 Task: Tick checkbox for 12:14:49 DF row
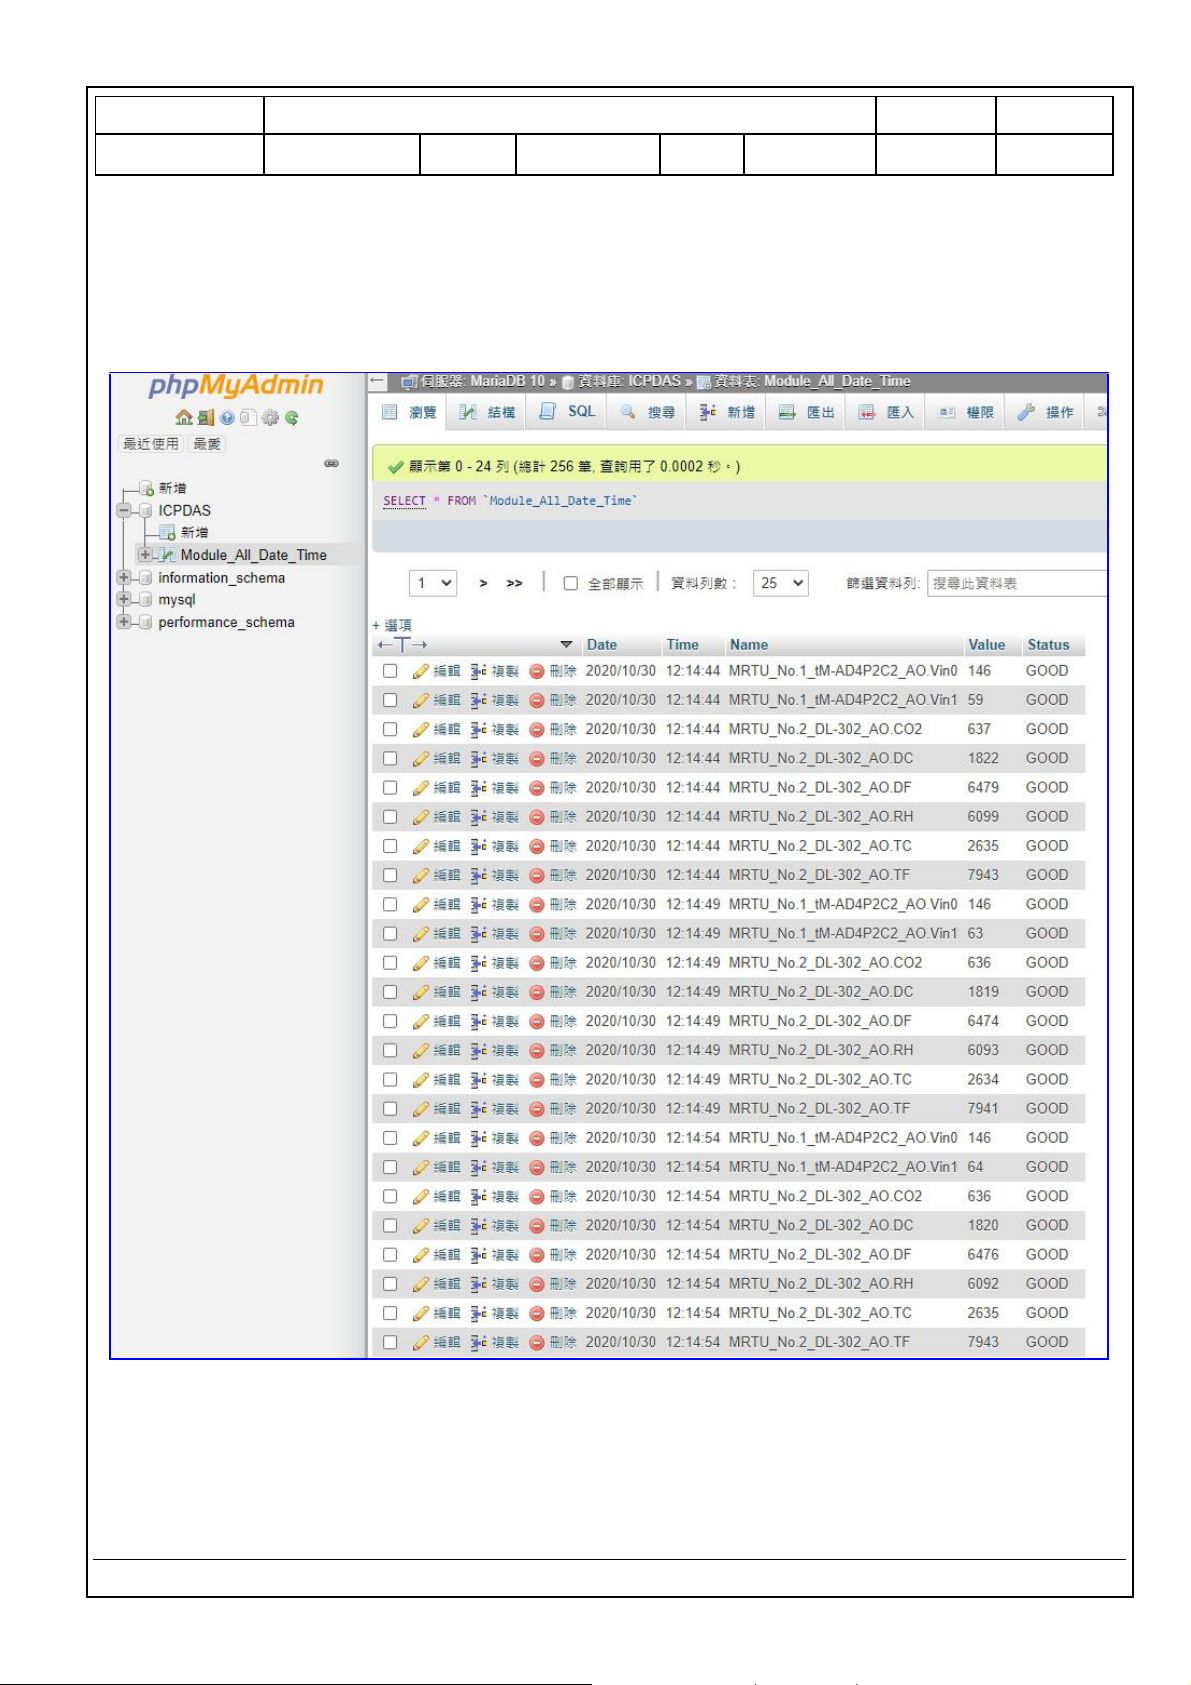click(390, 1021)
